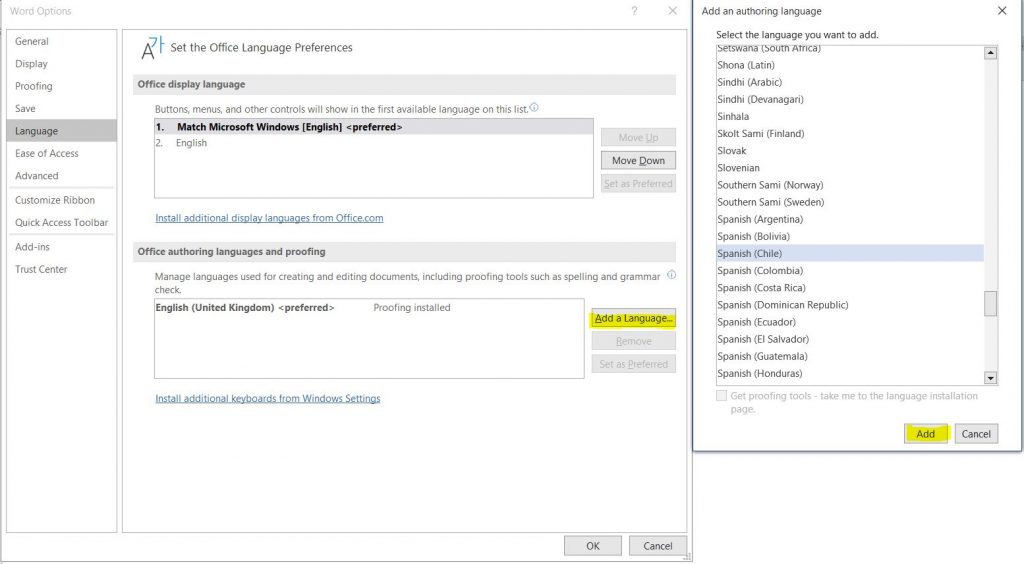Open Install additional display languages link
This screenshot has width=1024, height=564.
coord(269,218)
